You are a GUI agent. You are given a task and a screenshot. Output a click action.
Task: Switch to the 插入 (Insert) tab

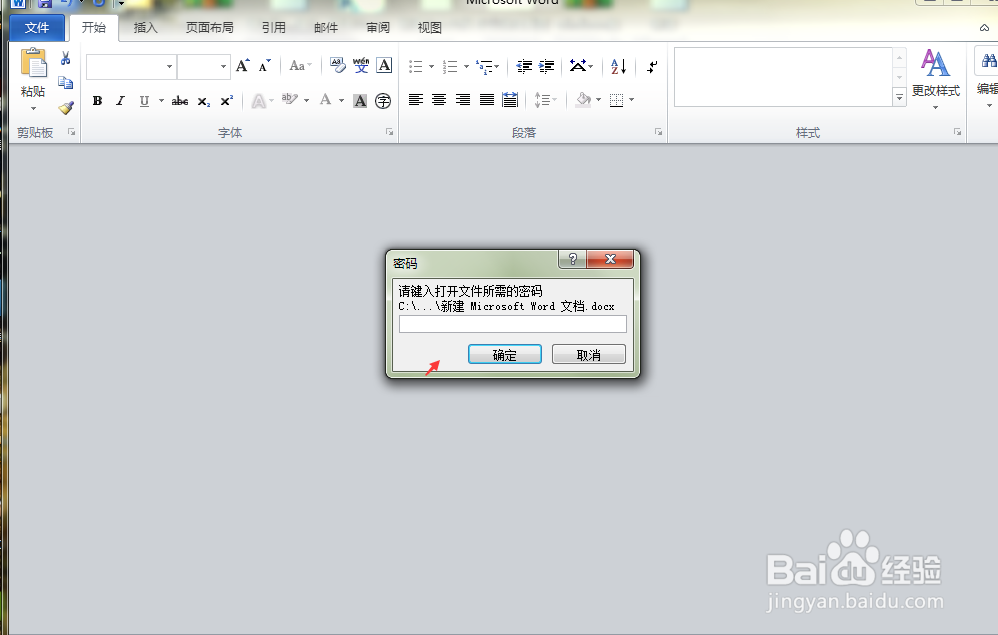tap(145, 28)
